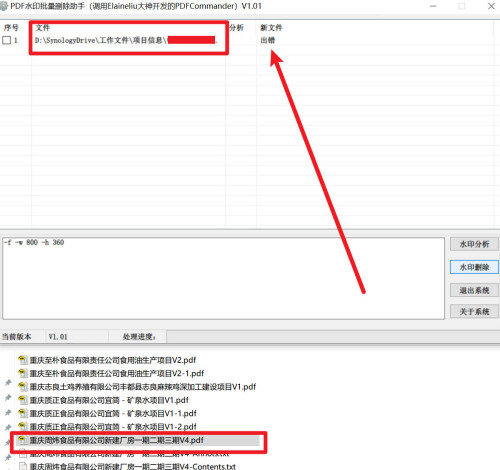Click the 退出系统 button

(x=474, y=290)
